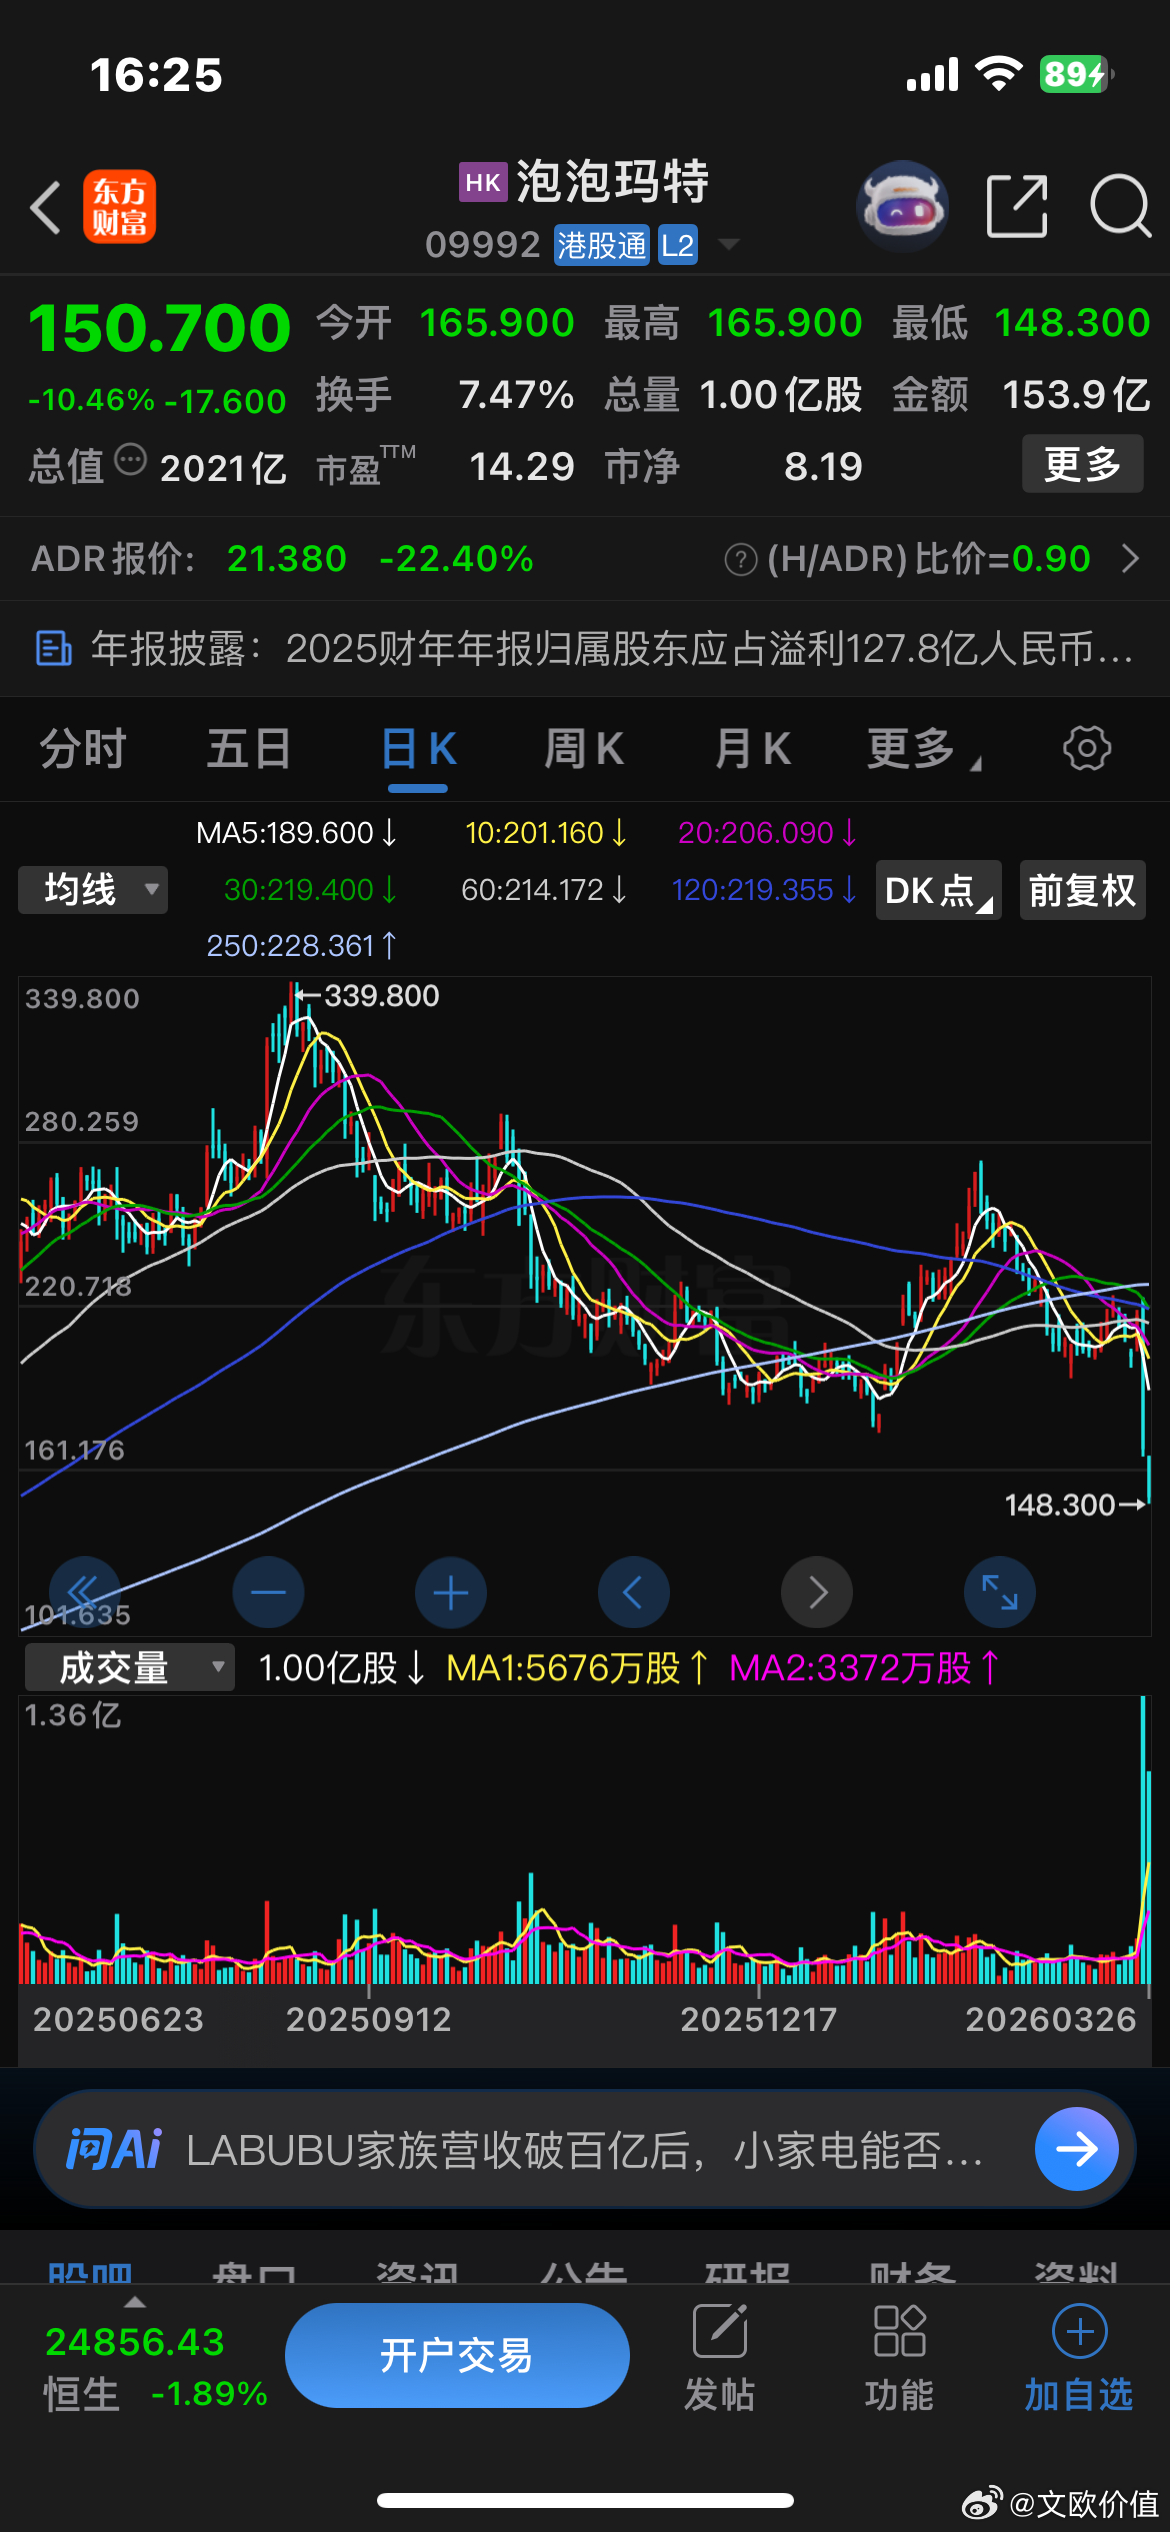Viewport: 1170px width, 2532px height.
Task: Tap the LABUBU AI question prompt
Action: [585, 2150]
